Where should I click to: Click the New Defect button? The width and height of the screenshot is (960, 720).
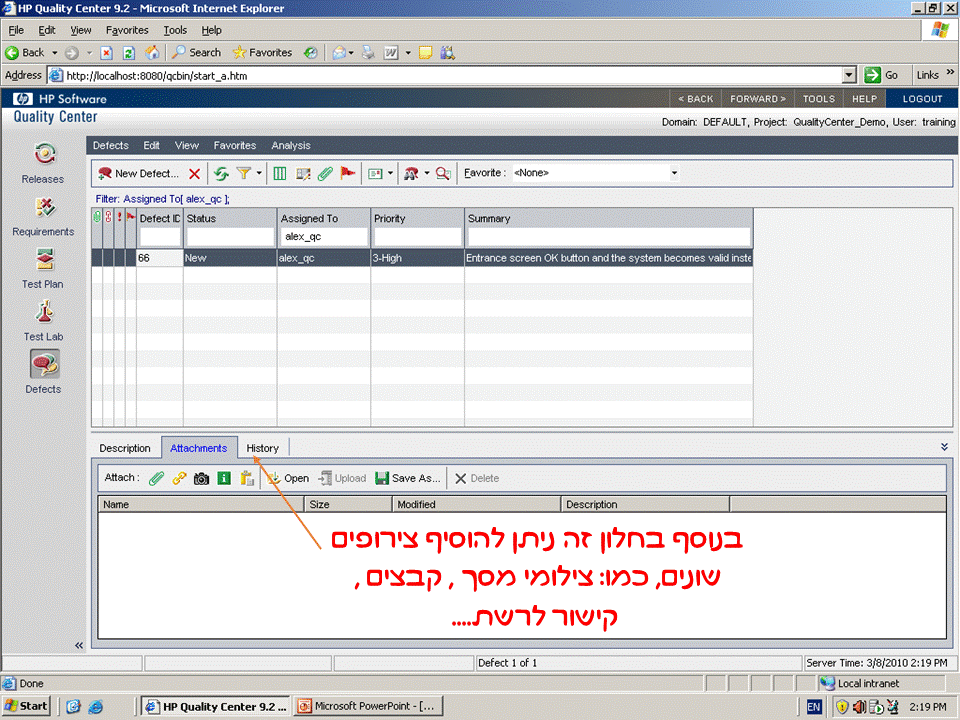(x=138, y=173)
